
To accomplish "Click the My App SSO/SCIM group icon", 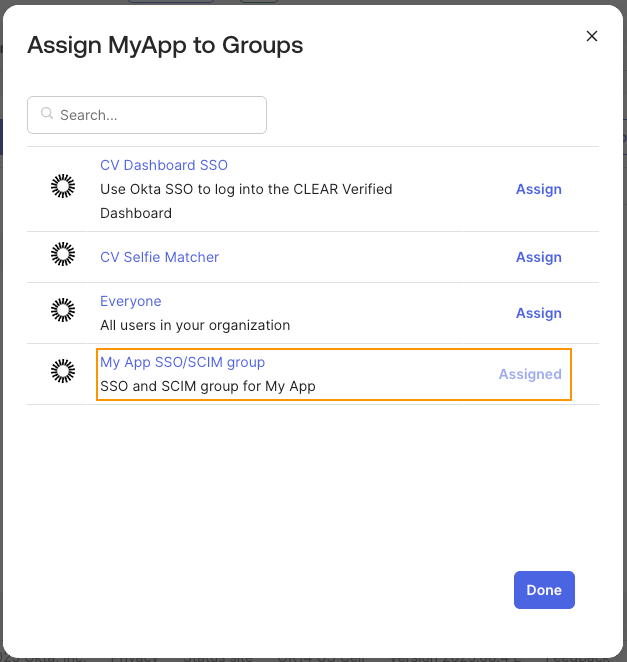I will [x=63, y=371].
